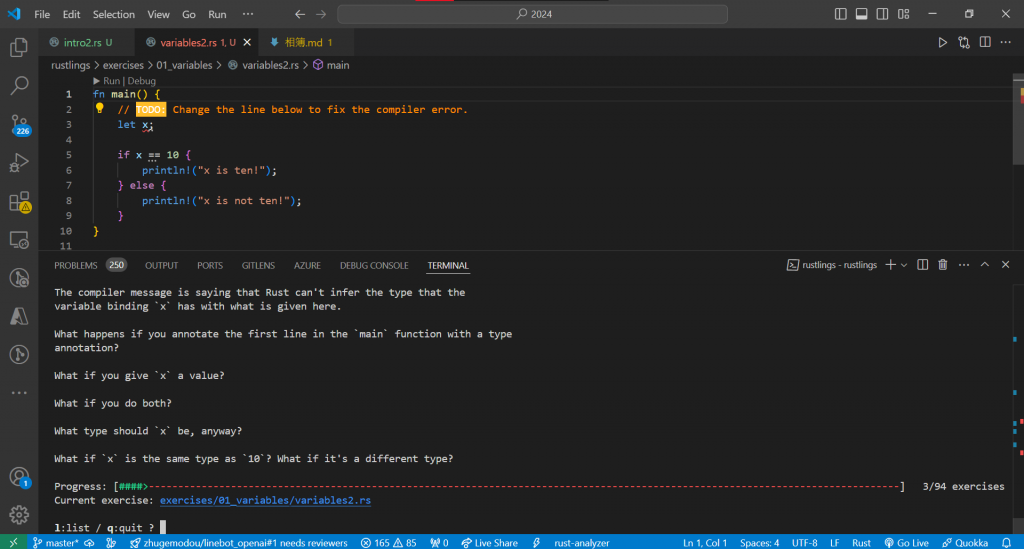Toggle Go Live server
Viewport: 1024px width, 549px height.
pos(906,542)
